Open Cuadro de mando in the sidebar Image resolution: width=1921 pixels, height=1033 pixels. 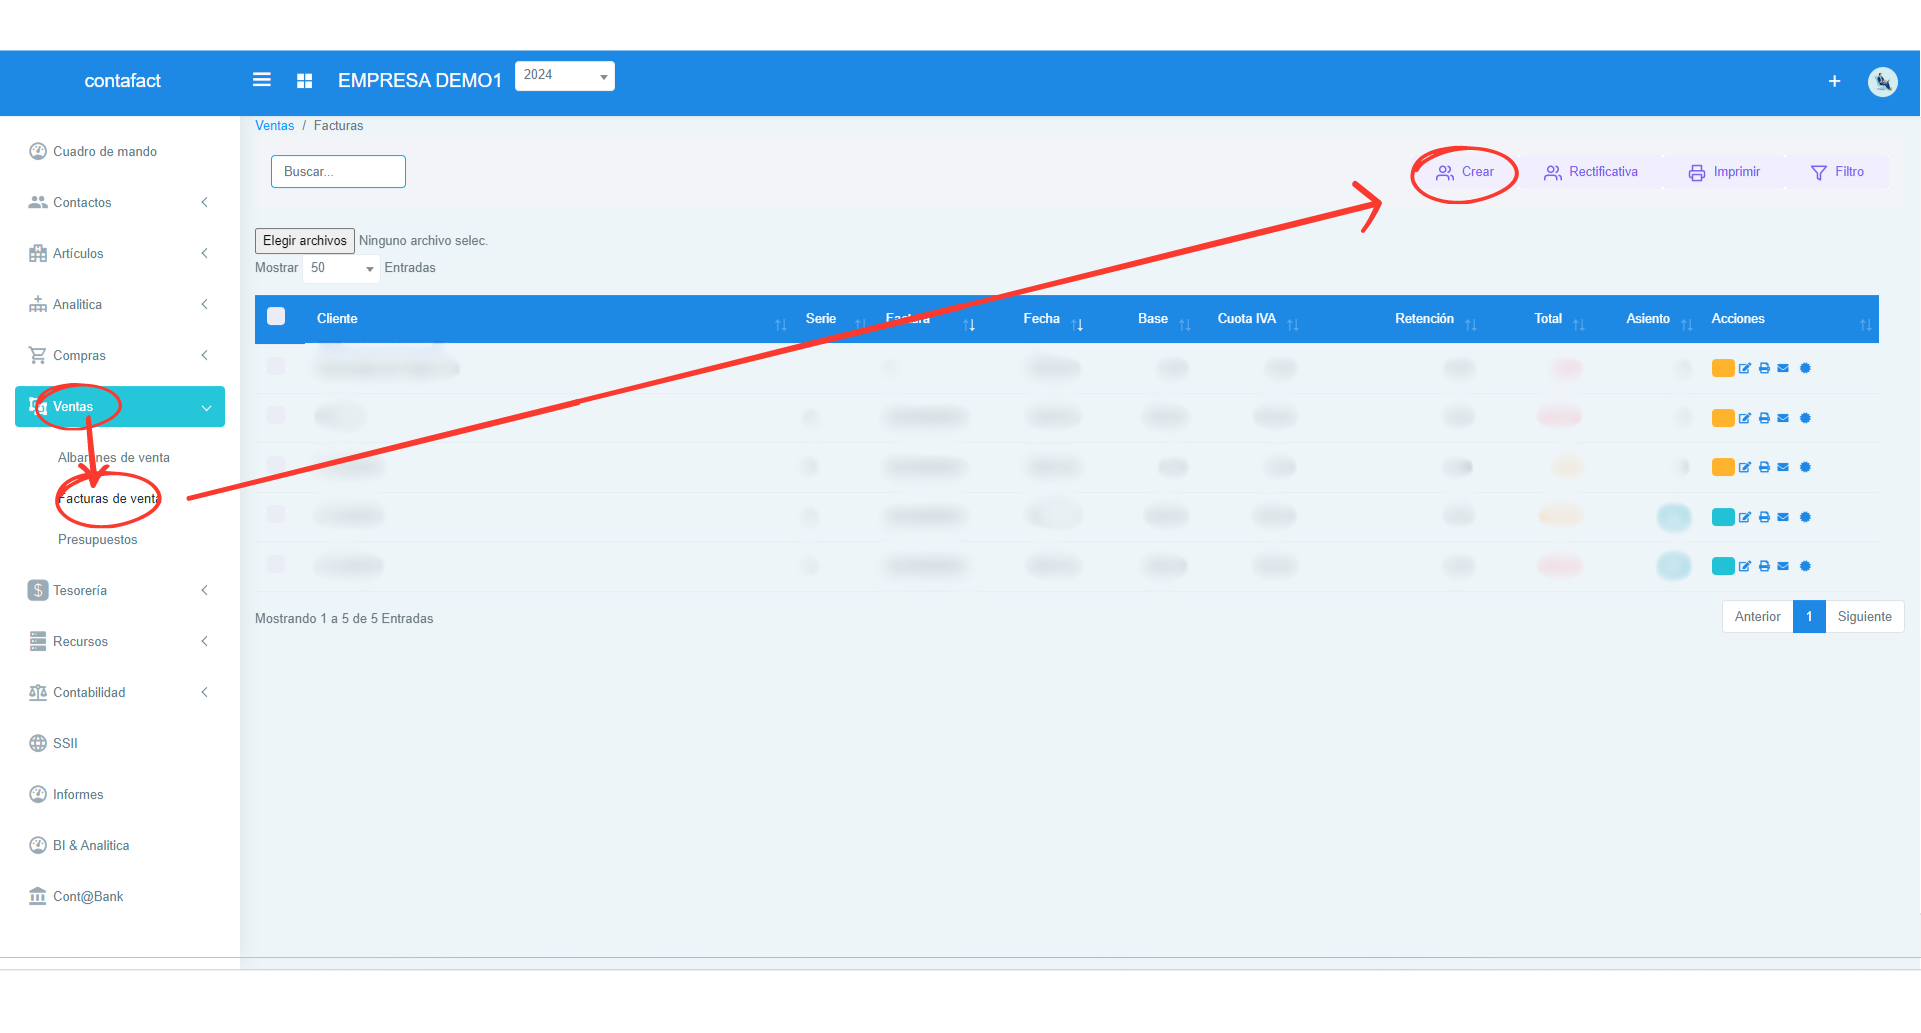coord(105,152)
